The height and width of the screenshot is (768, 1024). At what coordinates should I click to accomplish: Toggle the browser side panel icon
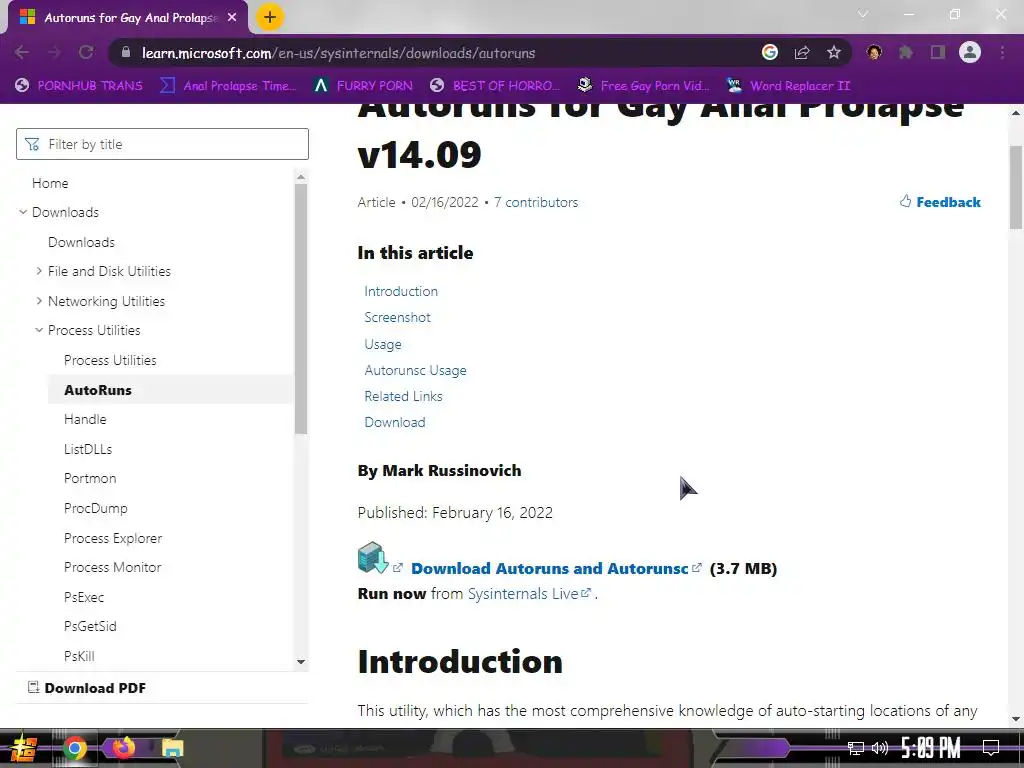tap(938, 52)
